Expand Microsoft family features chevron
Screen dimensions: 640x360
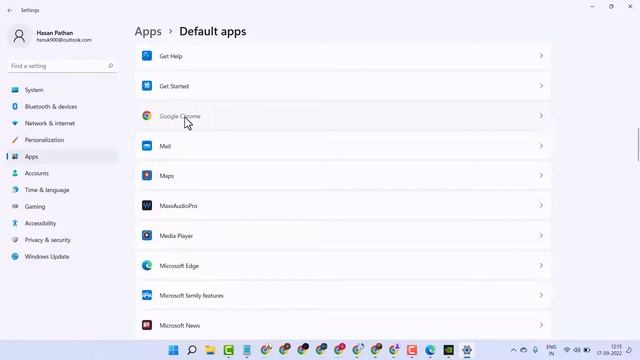point(541,295)
